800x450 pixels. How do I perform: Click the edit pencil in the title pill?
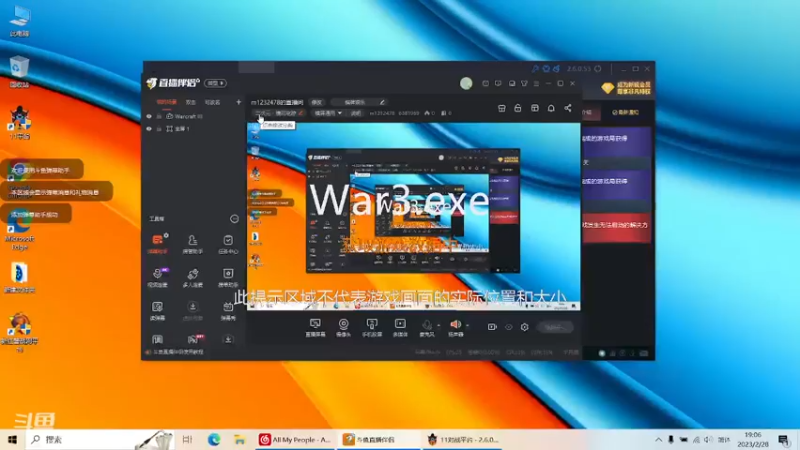tap(382, 102)
